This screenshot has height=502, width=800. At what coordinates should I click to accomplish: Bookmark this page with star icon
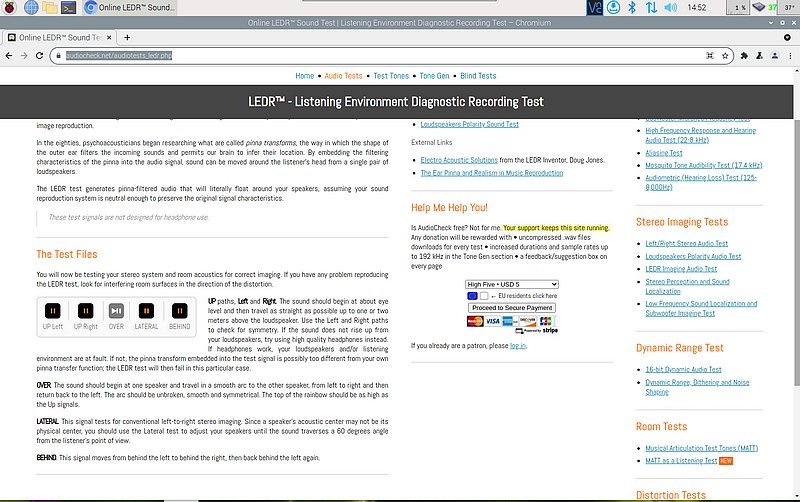(725, 56)
